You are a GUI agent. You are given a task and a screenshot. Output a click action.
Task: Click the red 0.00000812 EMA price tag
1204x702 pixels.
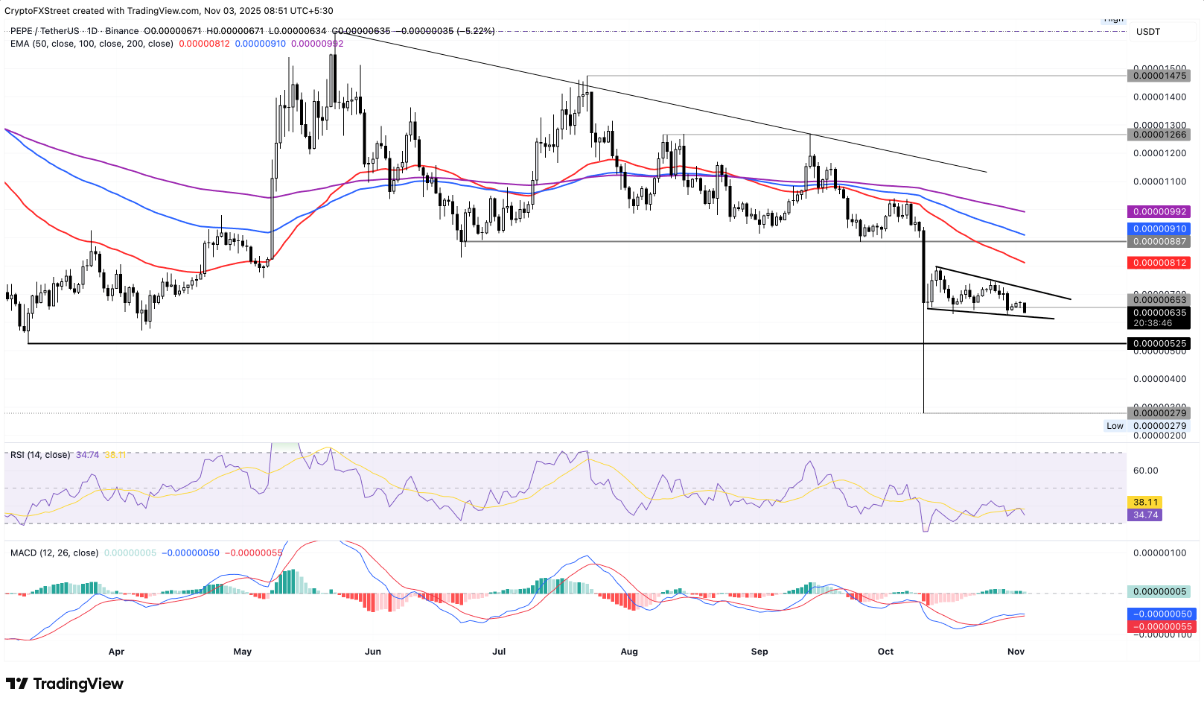[1157, 263]
